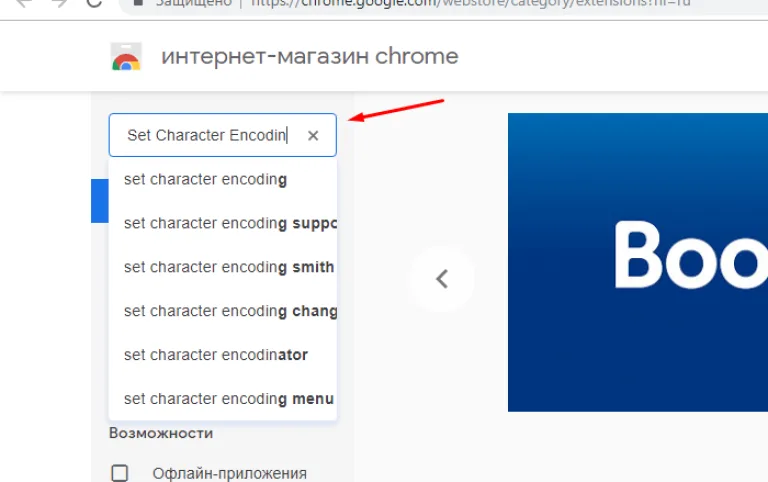Clear the search field with the X icon
The image size is (768, 482).
click(x=313, y=136)
